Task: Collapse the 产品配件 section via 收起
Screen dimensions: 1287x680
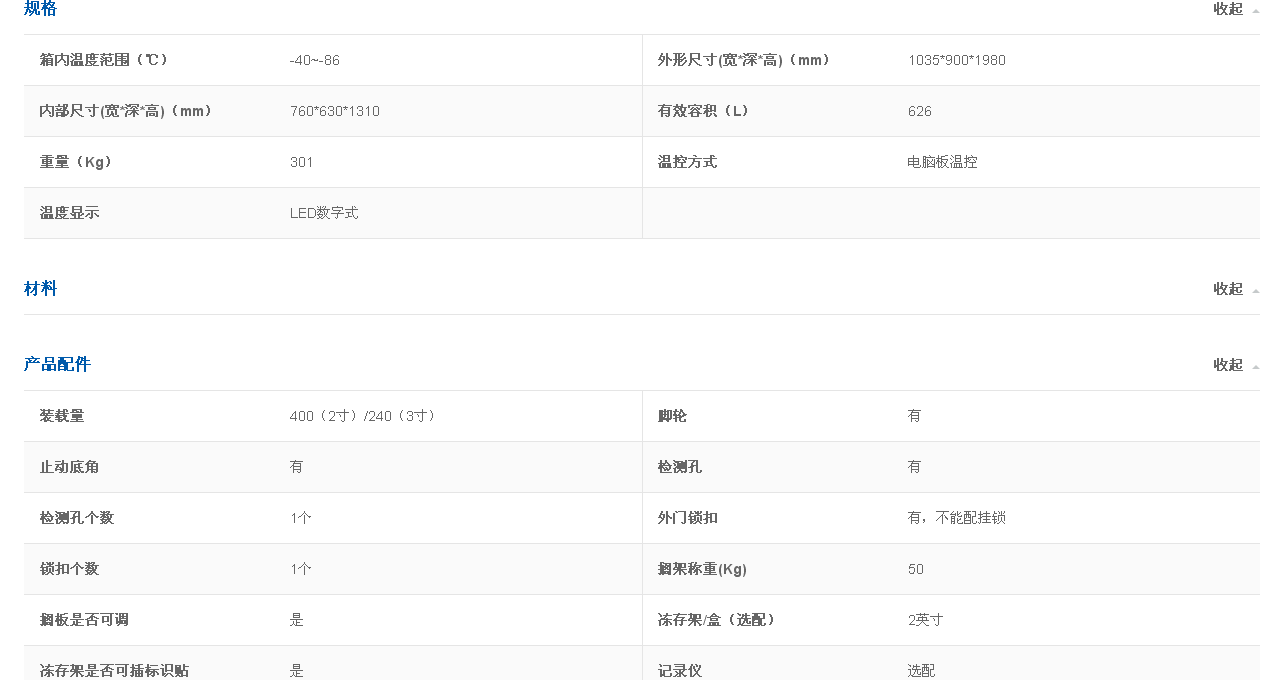Action: click(1227, 365)
